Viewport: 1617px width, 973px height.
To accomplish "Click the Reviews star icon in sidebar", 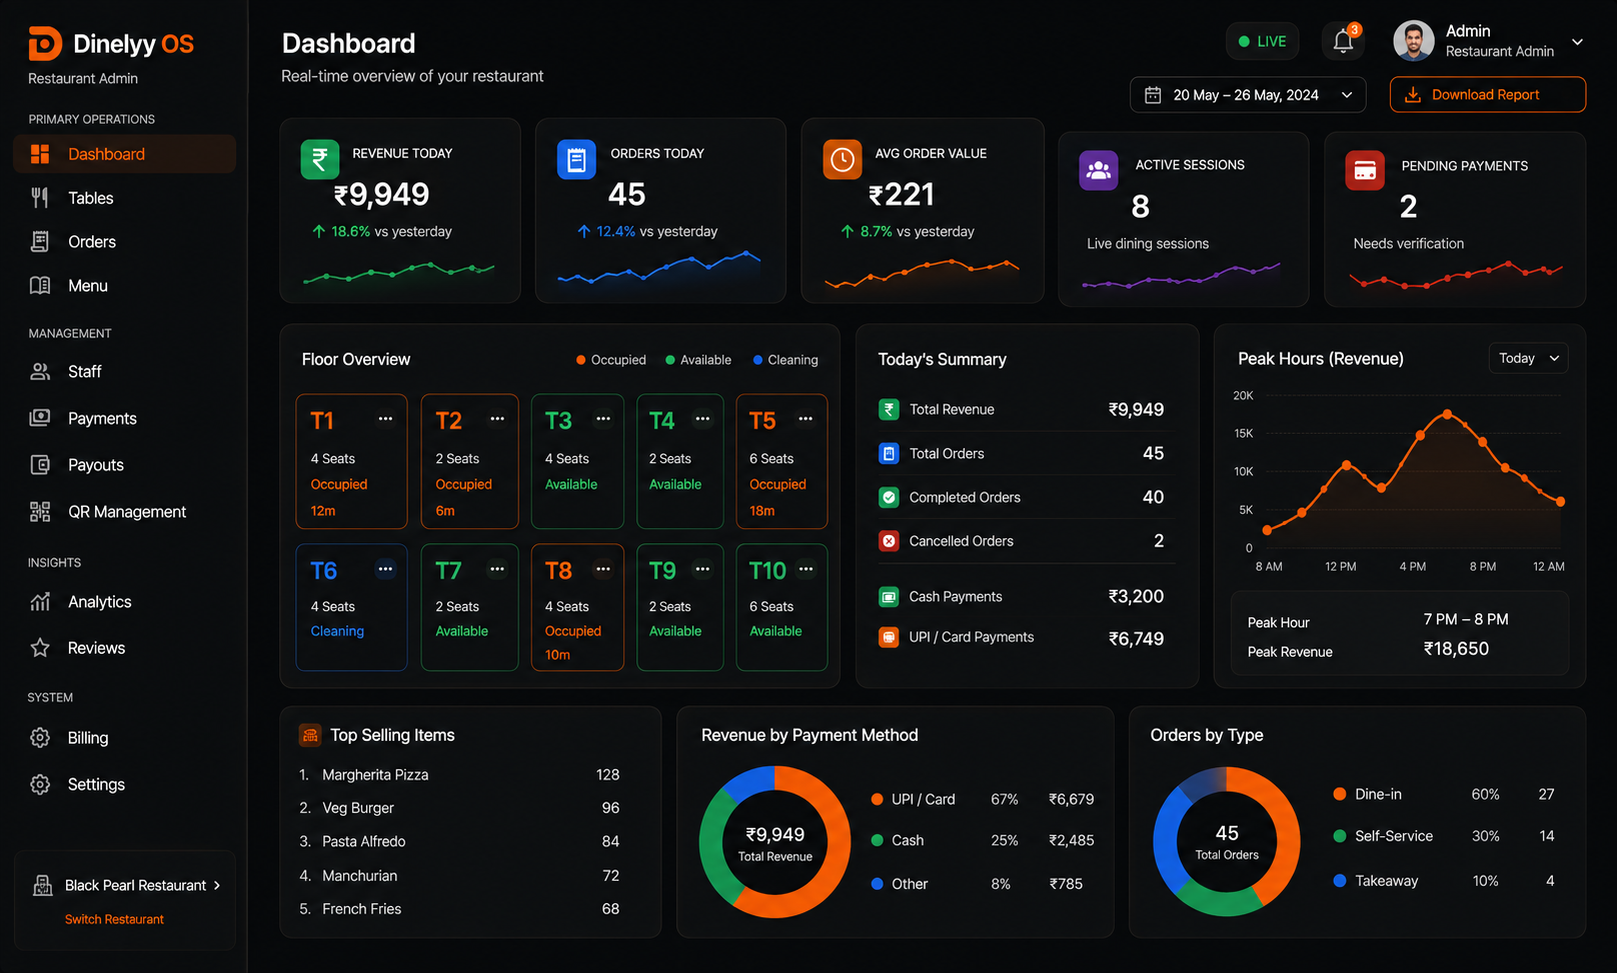I will 40,648.
